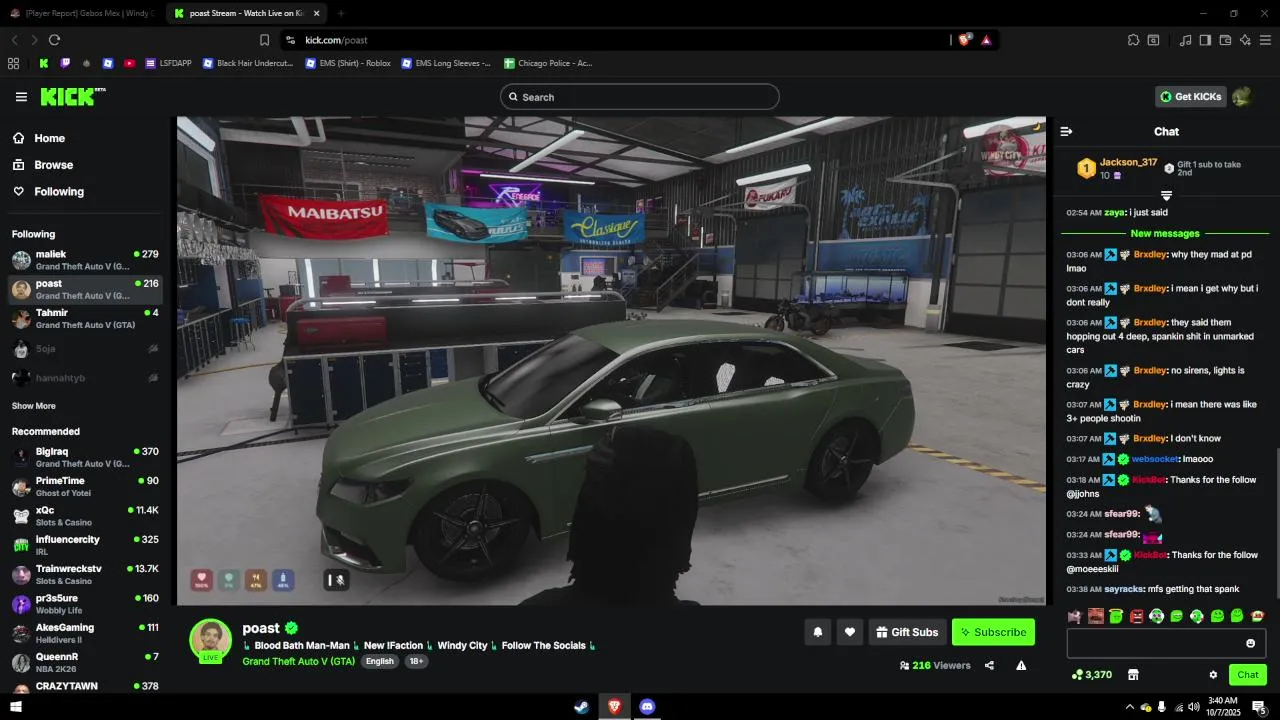The height and width of the screenshot is (720, 1280).
Task: Open Brave Wallet icon
Action: click(1225, 40)
